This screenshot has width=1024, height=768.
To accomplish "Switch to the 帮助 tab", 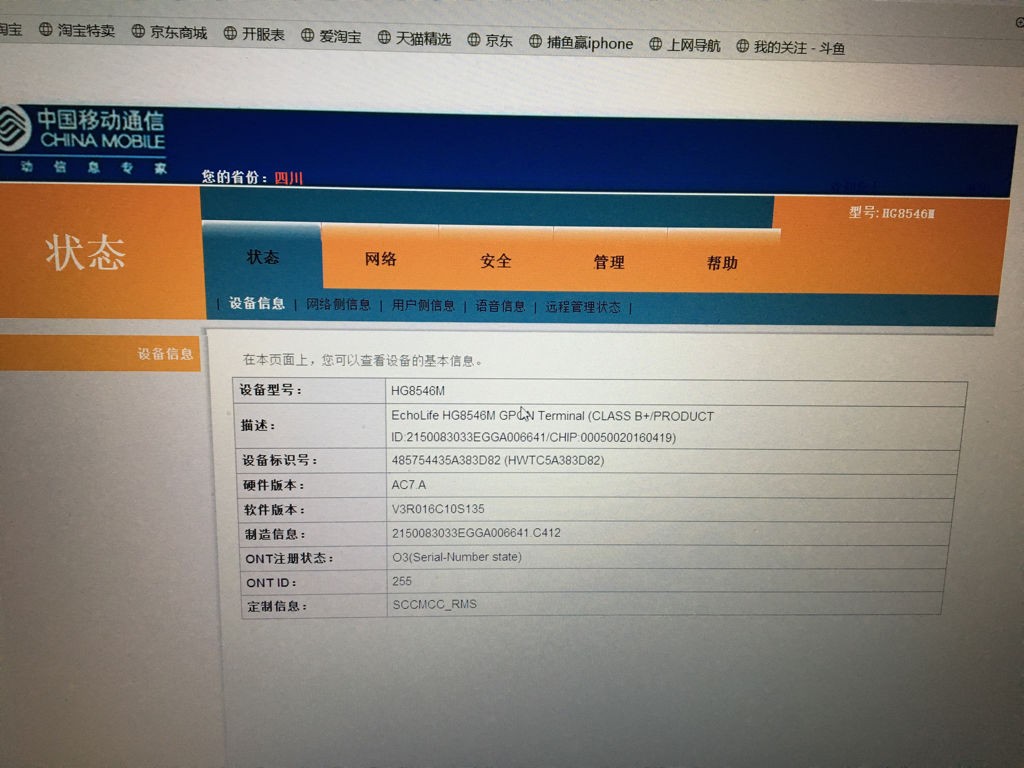I will pyautogui.click(x=722, y=263).
